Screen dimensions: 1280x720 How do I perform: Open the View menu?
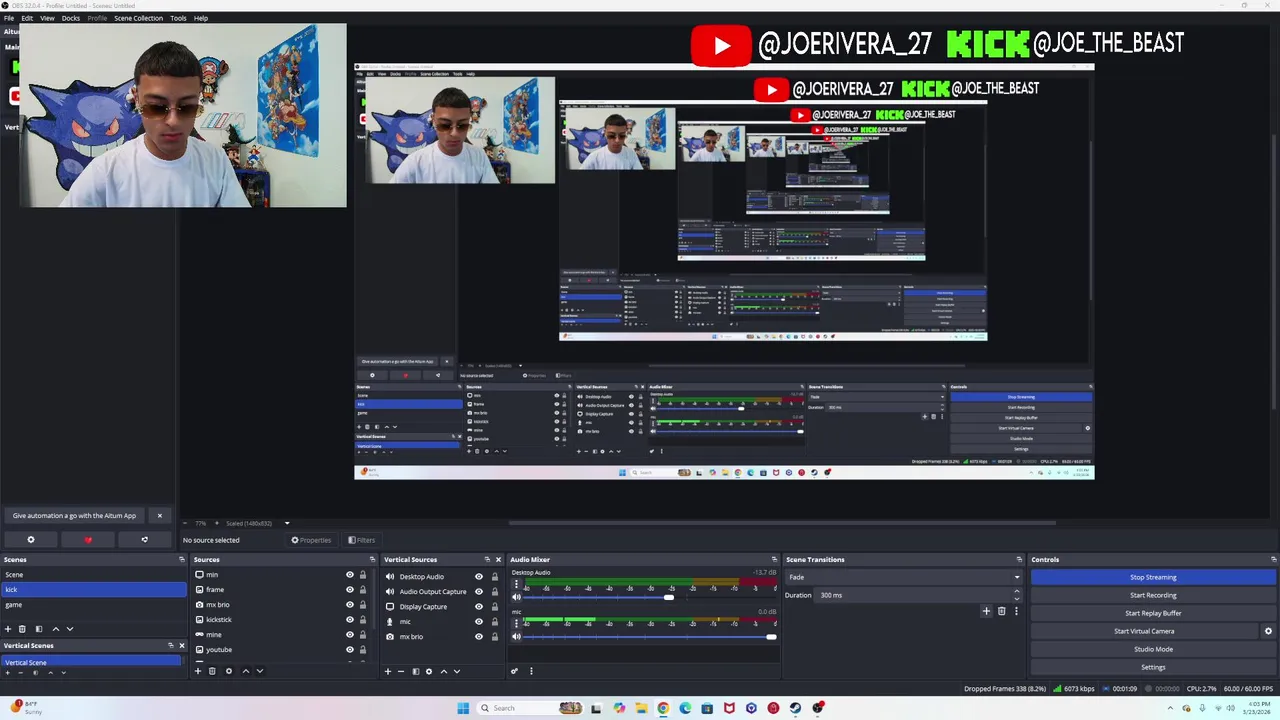click(x=47, y=18)
